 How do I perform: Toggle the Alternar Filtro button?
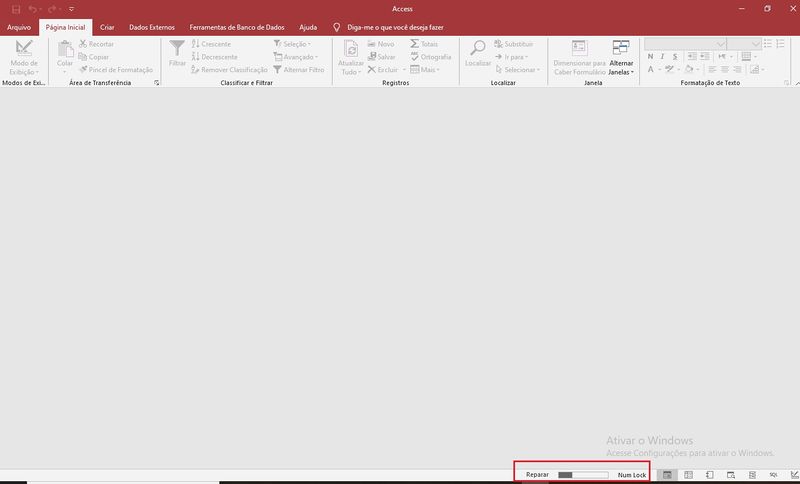pos(299,69)
